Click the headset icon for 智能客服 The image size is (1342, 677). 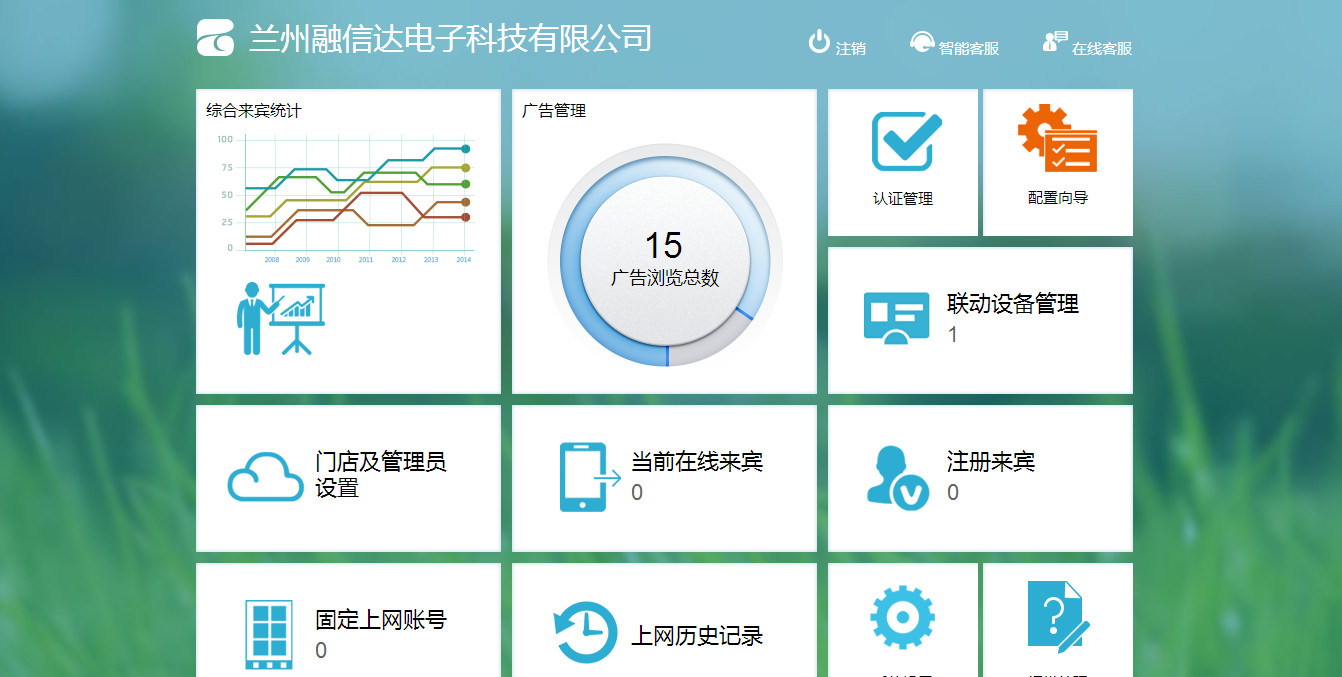click(921, 42)
